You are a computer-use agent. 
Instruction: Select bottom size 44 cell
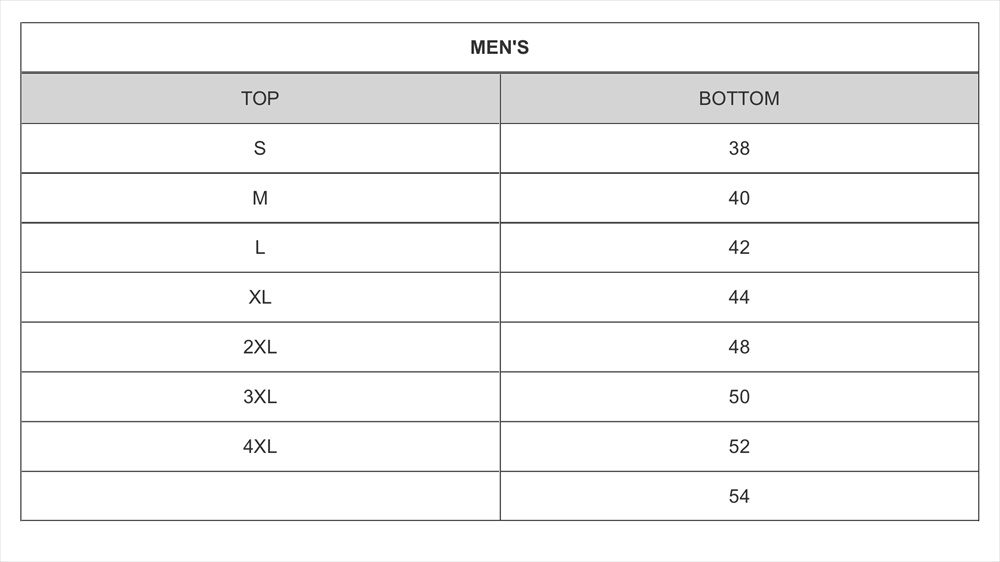pos(739,298)
